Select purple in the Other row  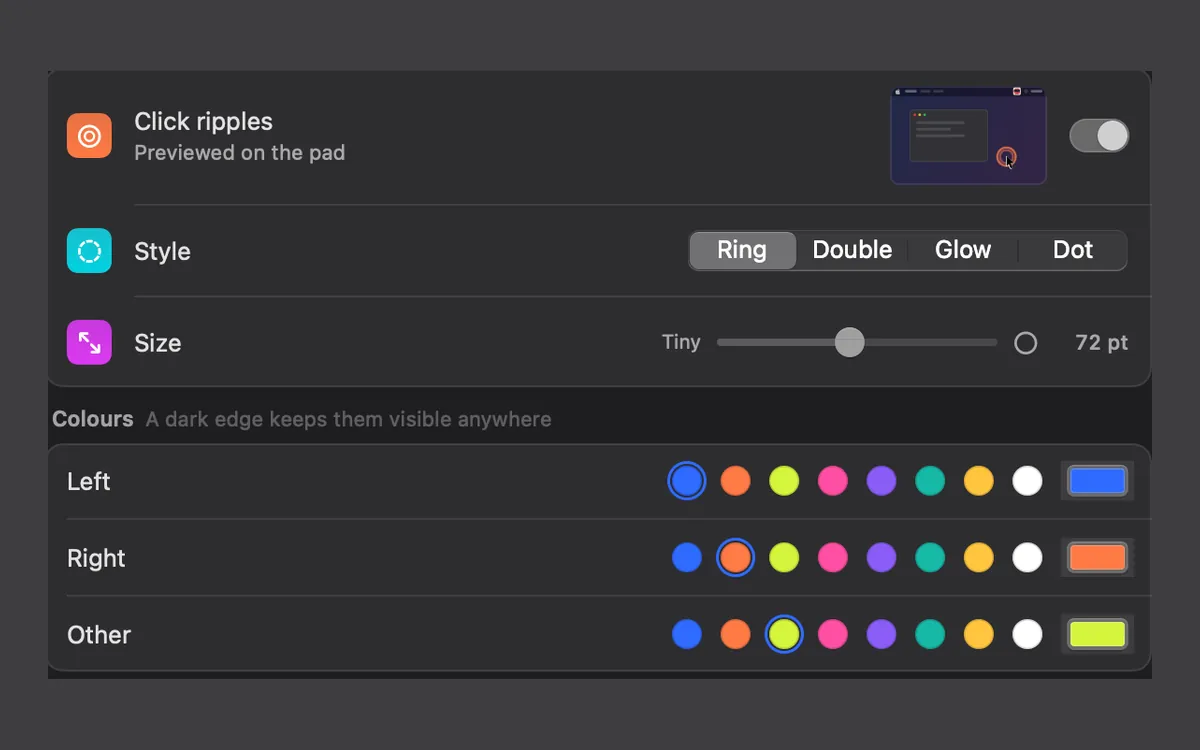pyautogui.click(x=881, y=634)
